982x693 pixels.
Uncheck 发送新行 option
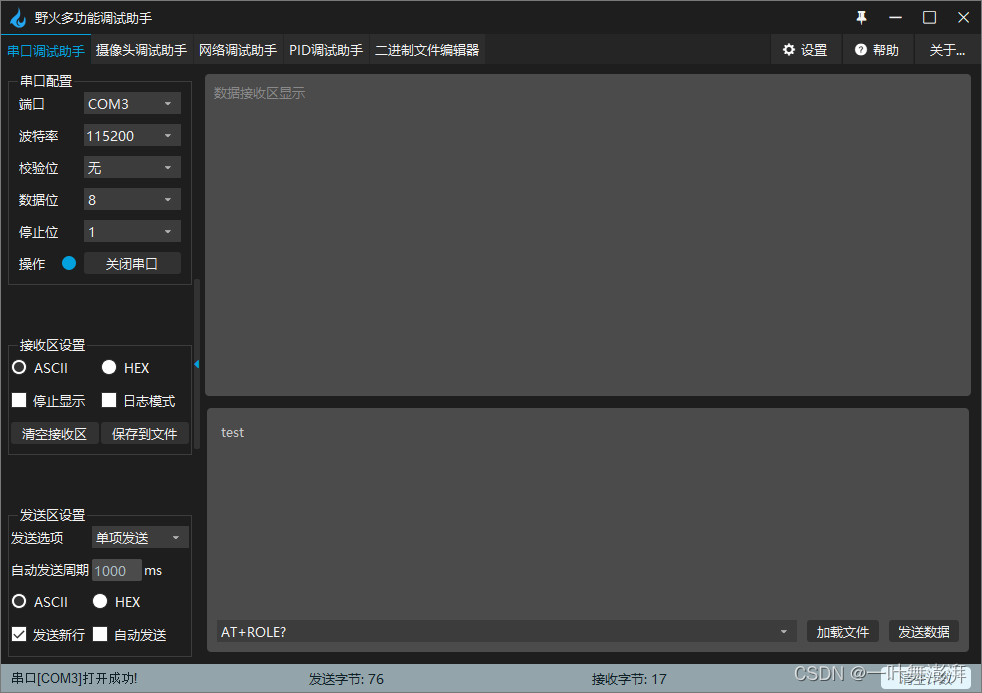(x=18, y=634)
